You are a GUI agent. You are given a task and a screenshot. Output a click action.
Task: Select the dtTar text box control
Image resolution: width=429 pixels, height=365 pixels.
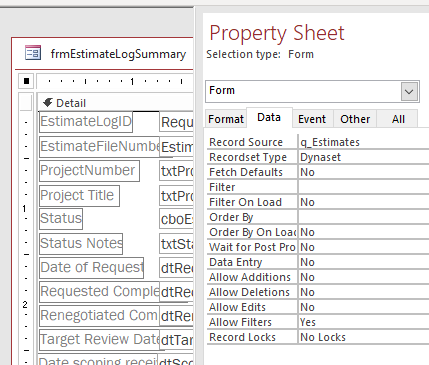tap(176, 340)
